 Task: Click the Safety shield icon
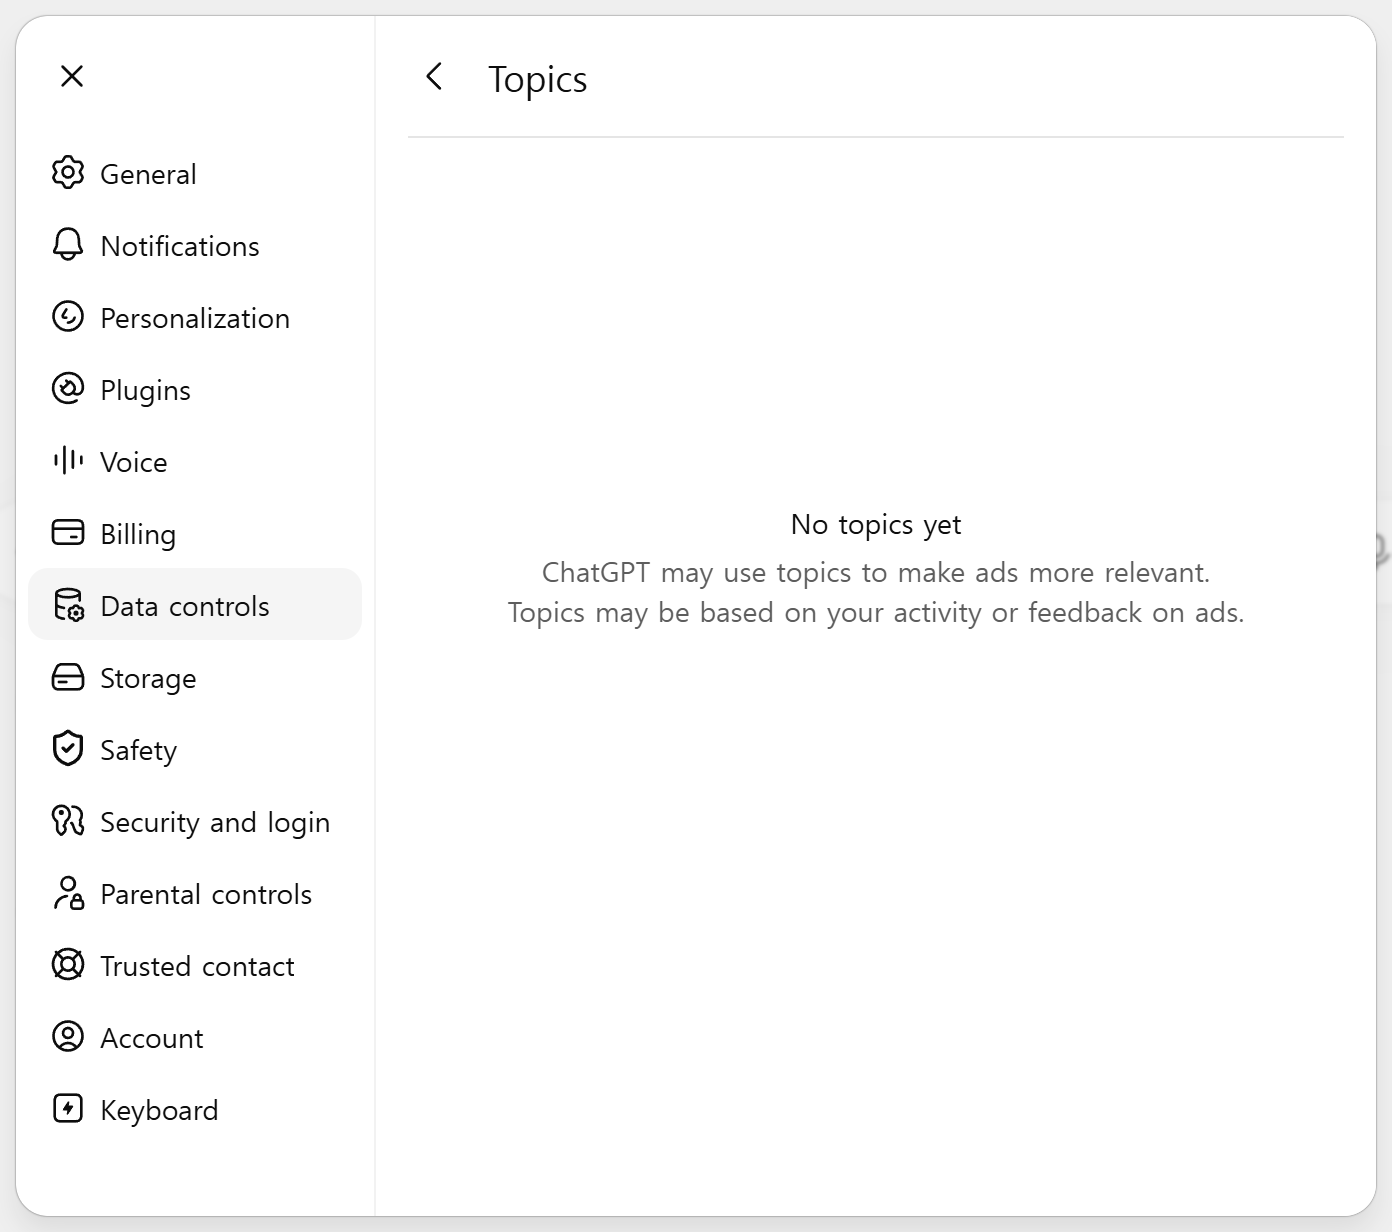[x=68, y=749]
